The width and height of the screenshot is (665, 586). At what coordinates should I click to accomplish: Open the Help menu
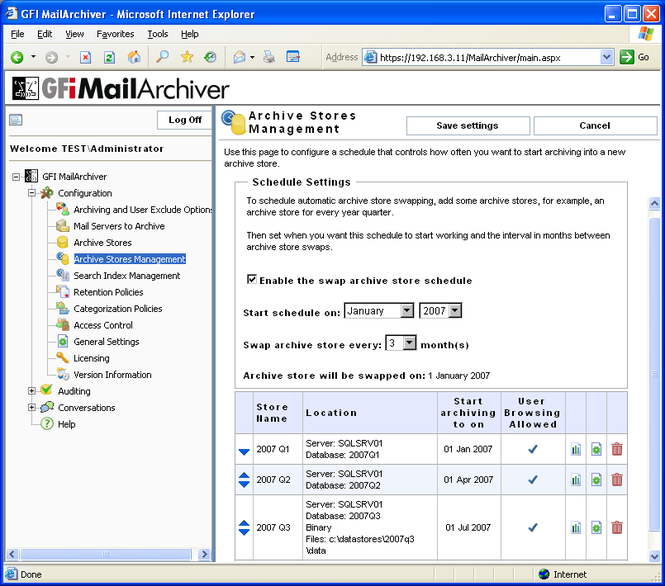[x=190, y=34]
